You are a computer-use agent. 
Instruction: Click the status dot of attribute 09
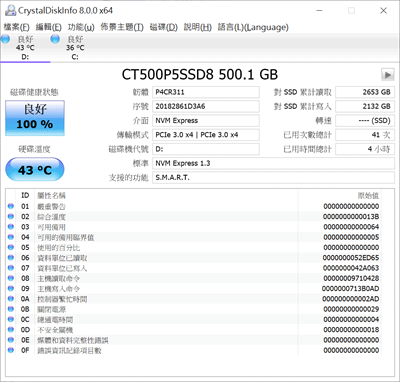click(x=11, y=289)
